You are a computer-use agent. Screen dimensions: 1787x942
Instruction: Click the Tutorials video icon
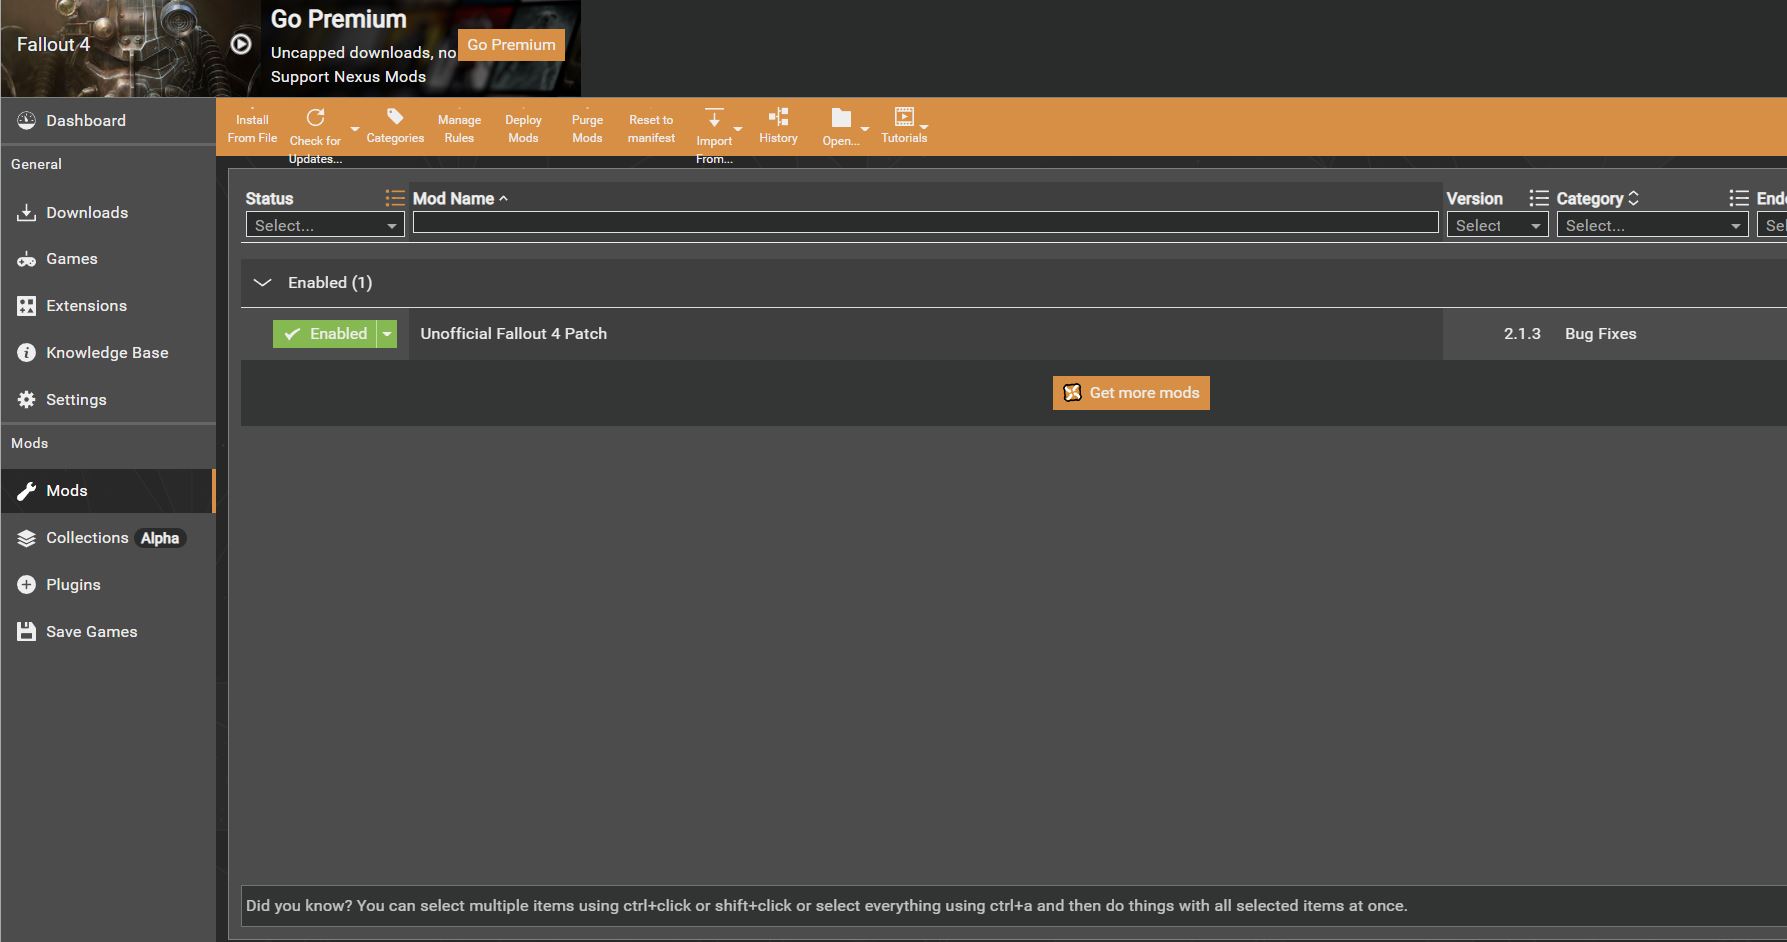point(904,117)
